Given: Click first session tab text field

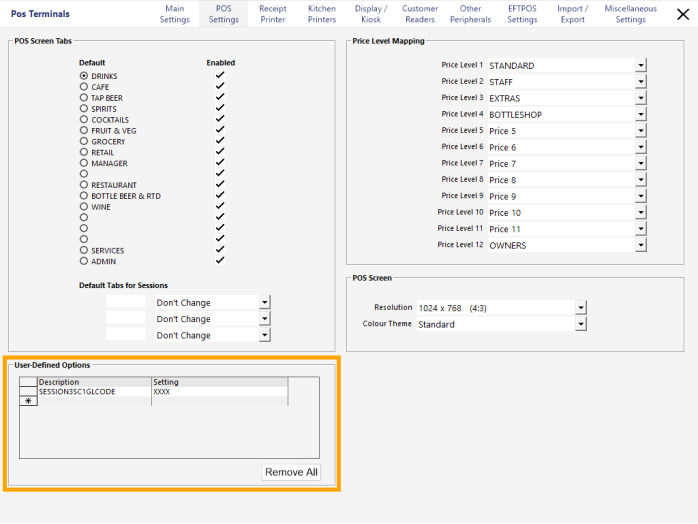Looking at the screenshot, I should coord(126,302).
